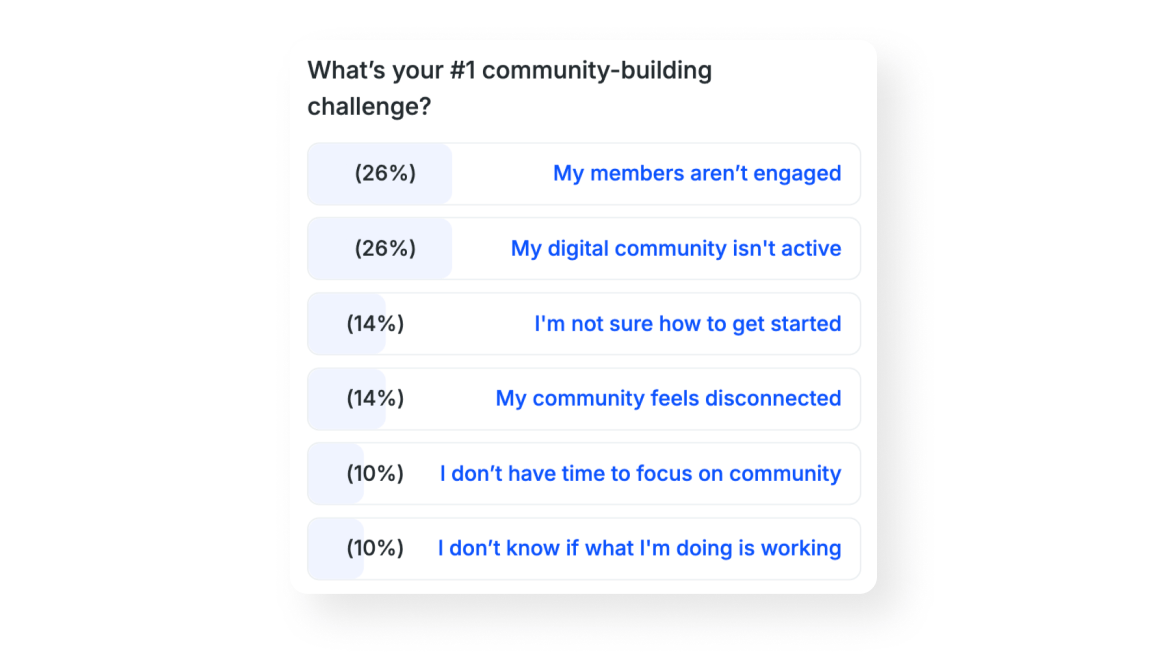The width and height of the screenshot is (1168, 660).
Task: Choose 'My digital community isn't active' option
Action: (675, 249)
